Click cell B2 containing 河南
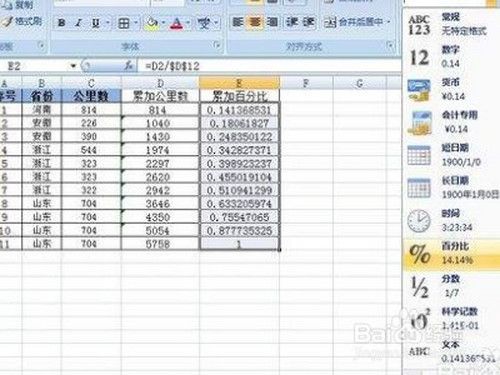 click(x=42, y=110)
